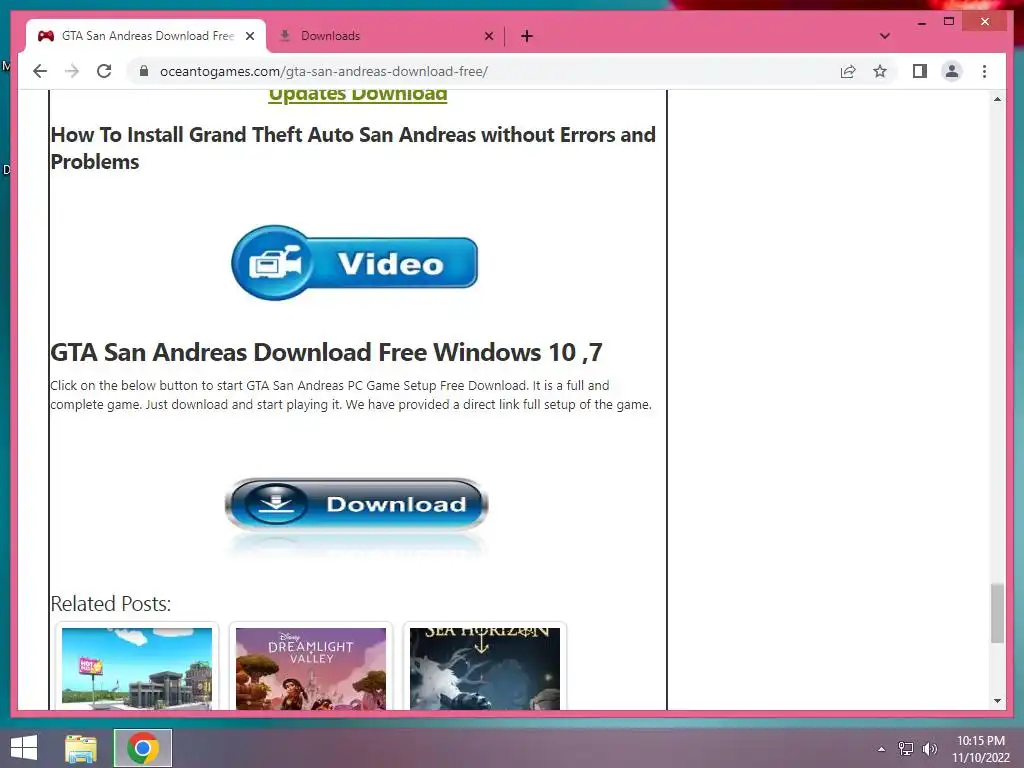Viewport: 1024px width, 768px height.
Task: Open the first related post thumbnail
Action: click(x=136, y=667)
